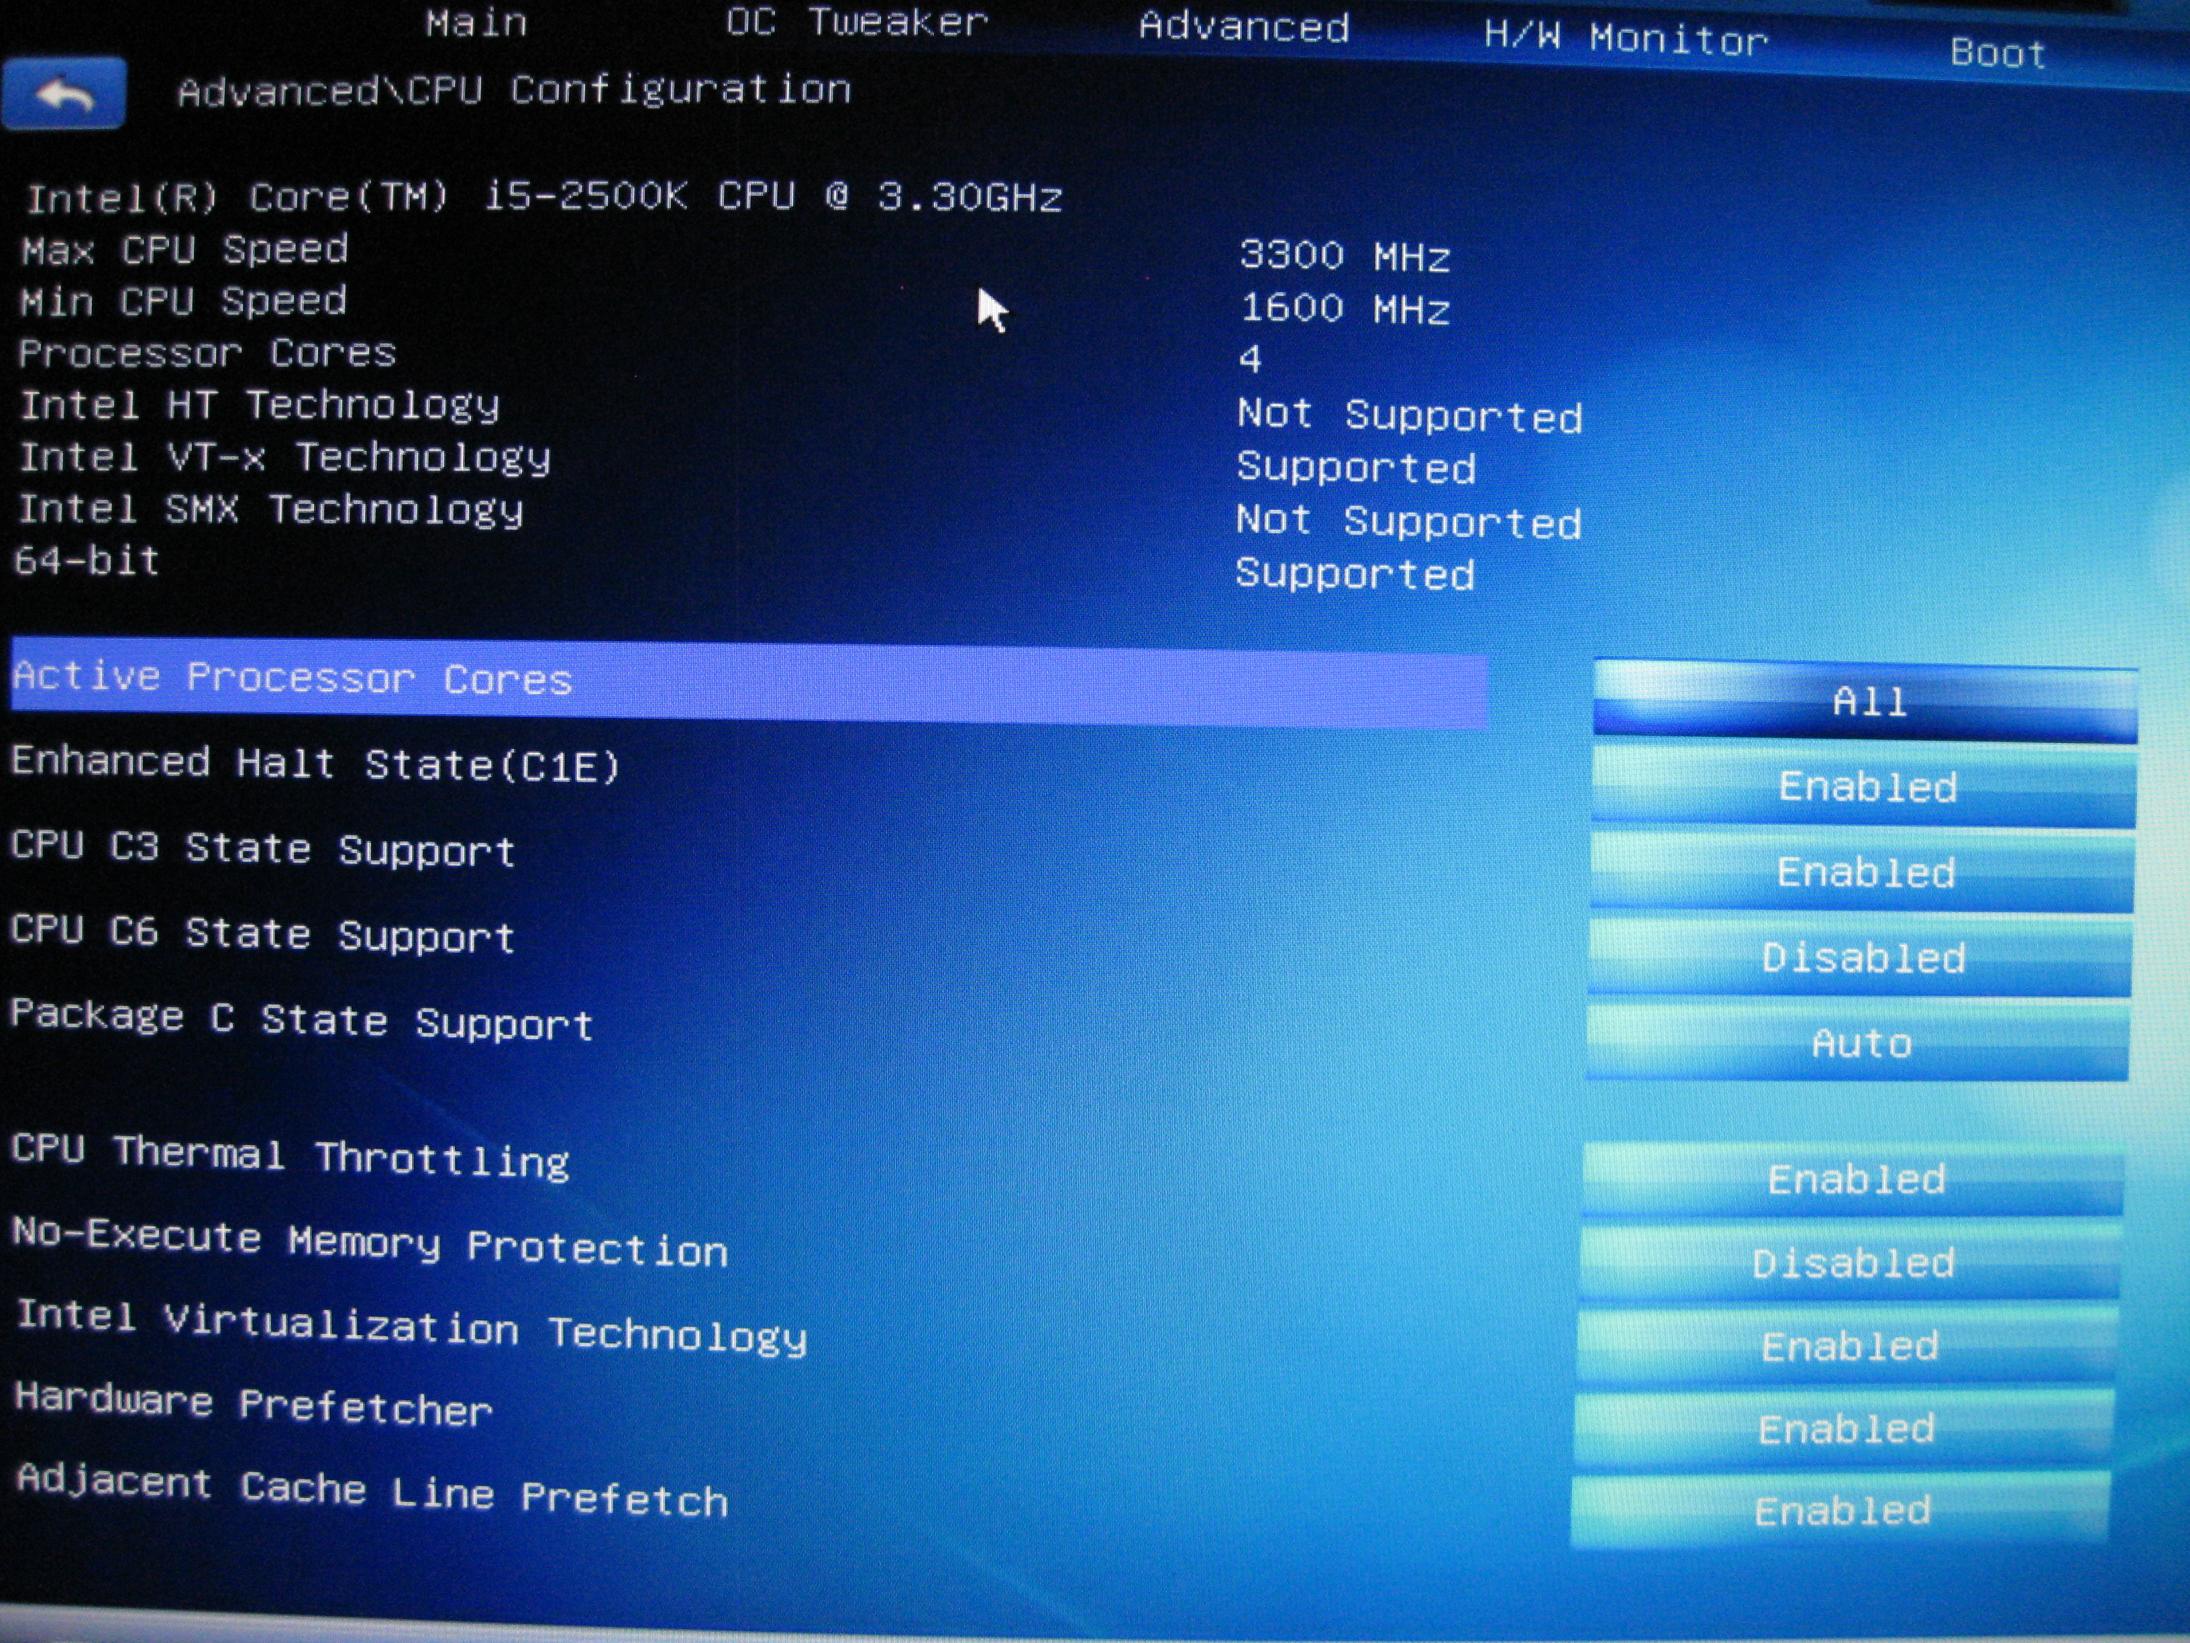Image resolution: width=2190 pixels, height=1643 pixels.
Task: Toggle CPU Thermal Throttling Enabled value
Action: [1855, 1179]
